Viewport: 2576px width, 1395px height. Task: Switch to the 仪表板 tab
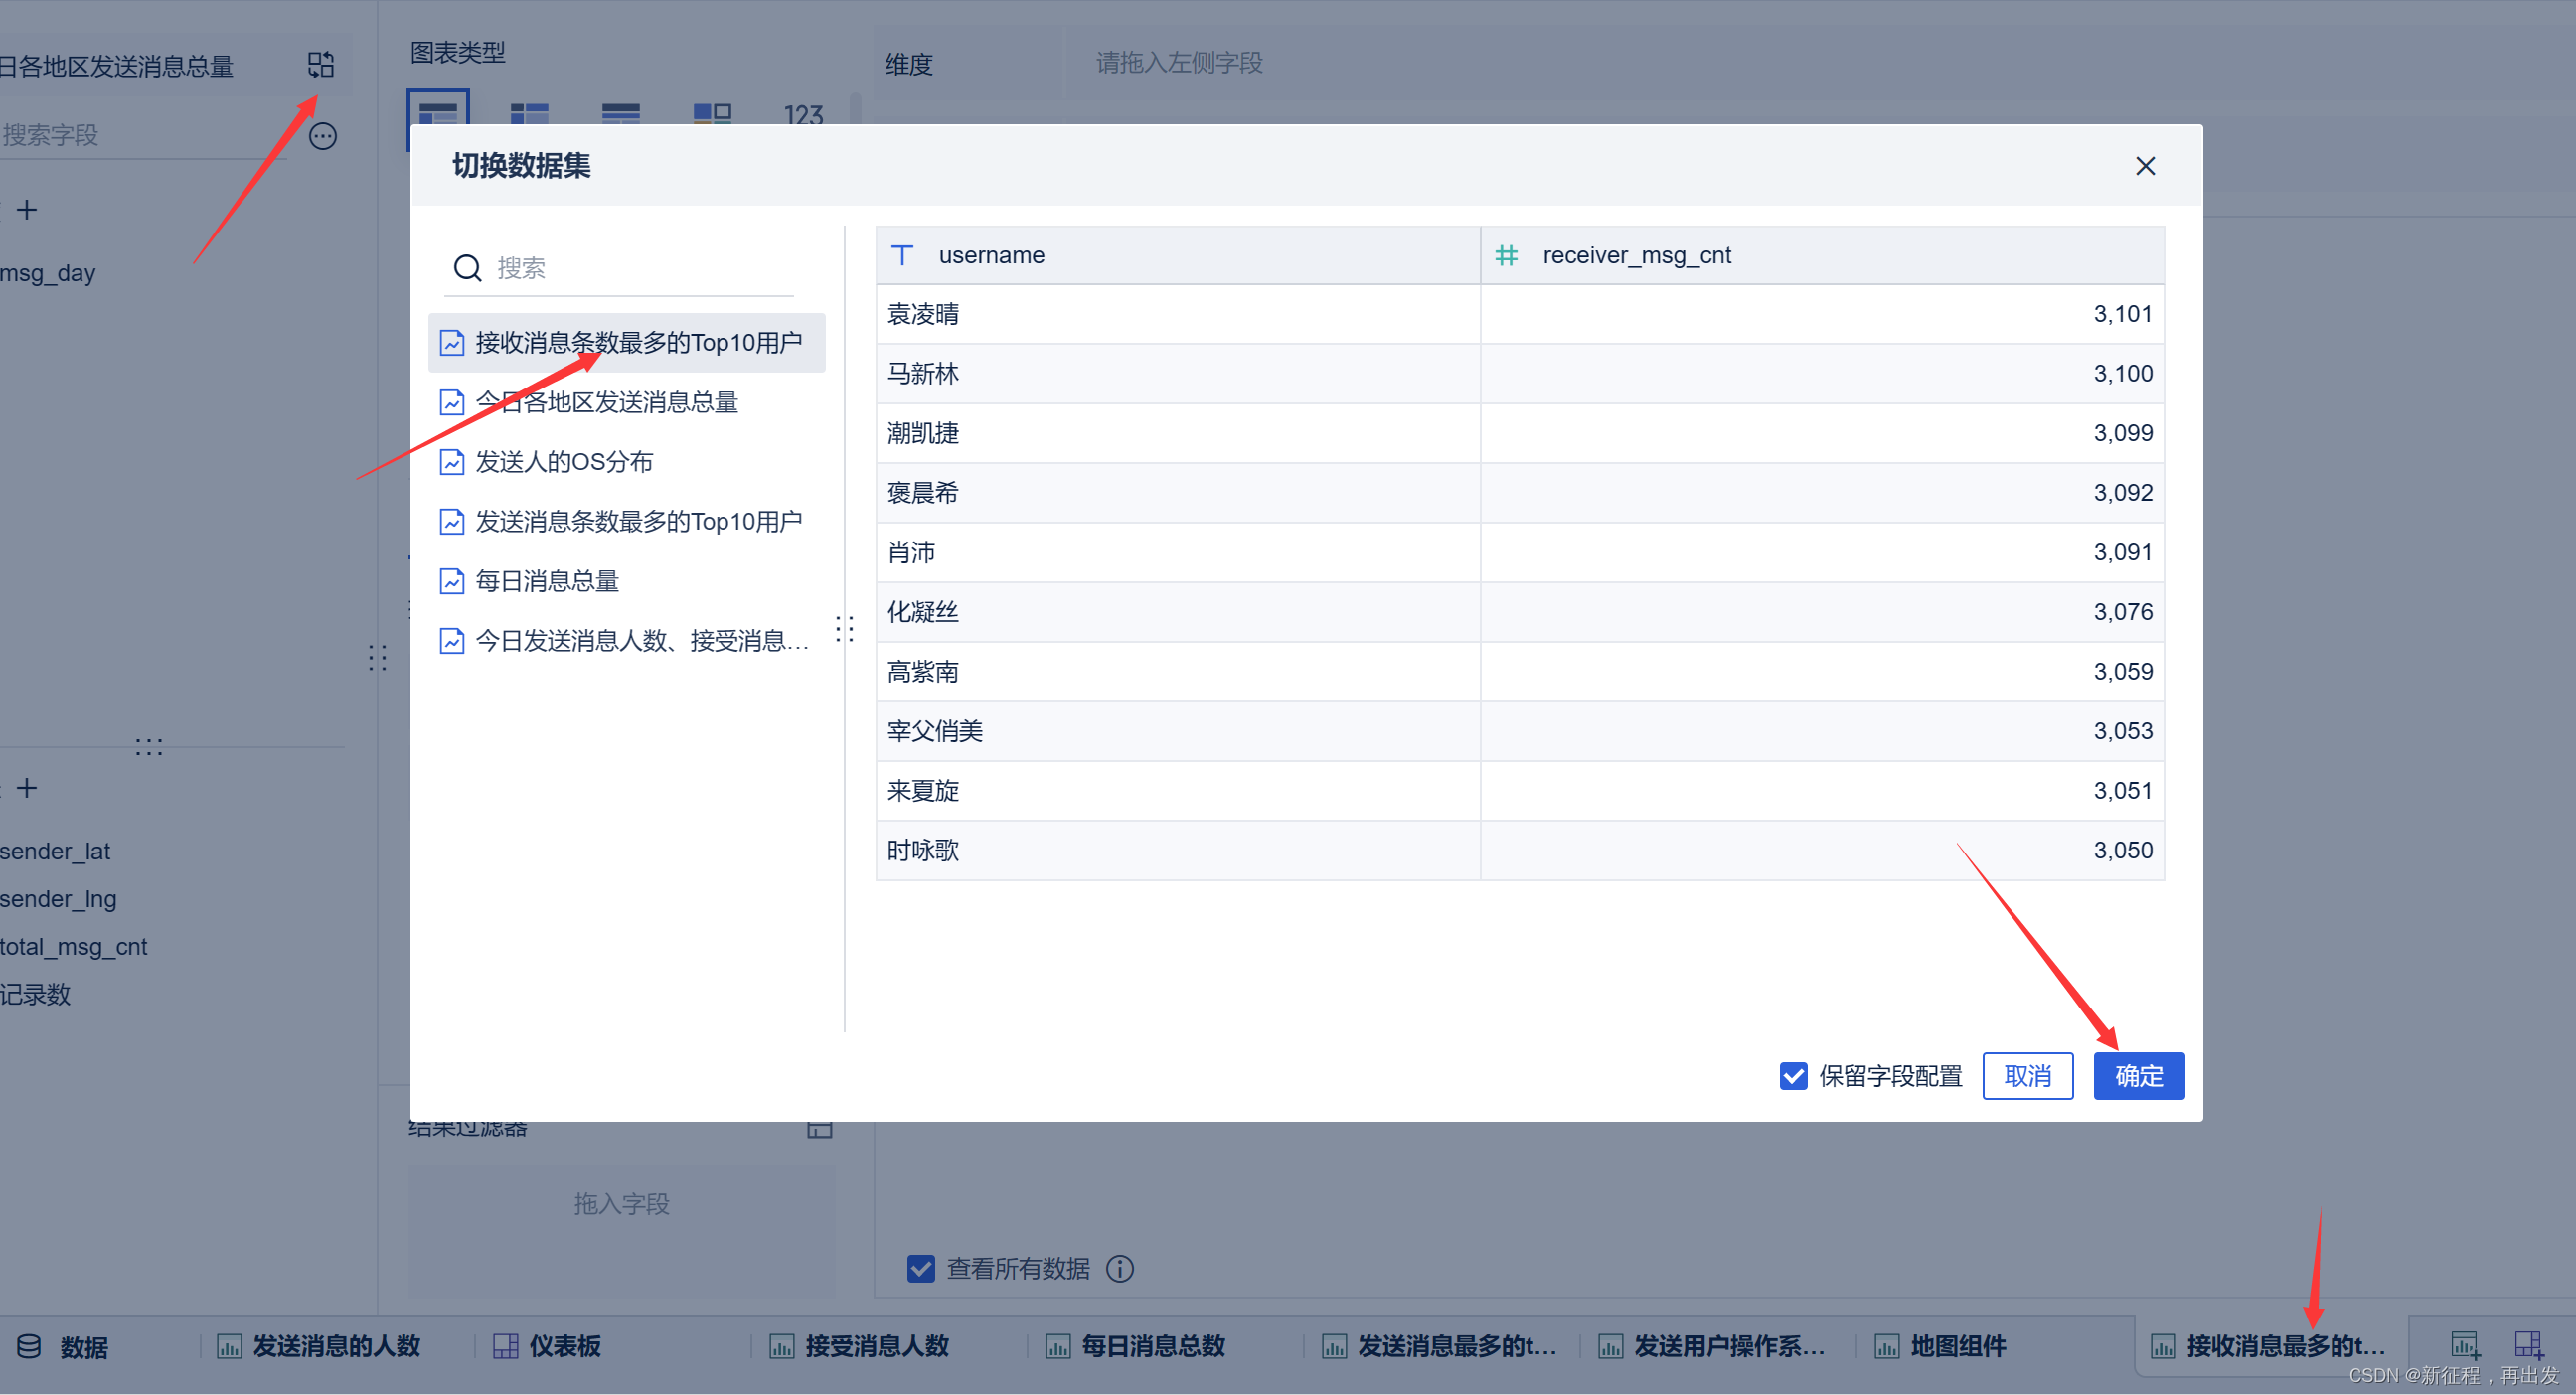(x=547, y=1347)
